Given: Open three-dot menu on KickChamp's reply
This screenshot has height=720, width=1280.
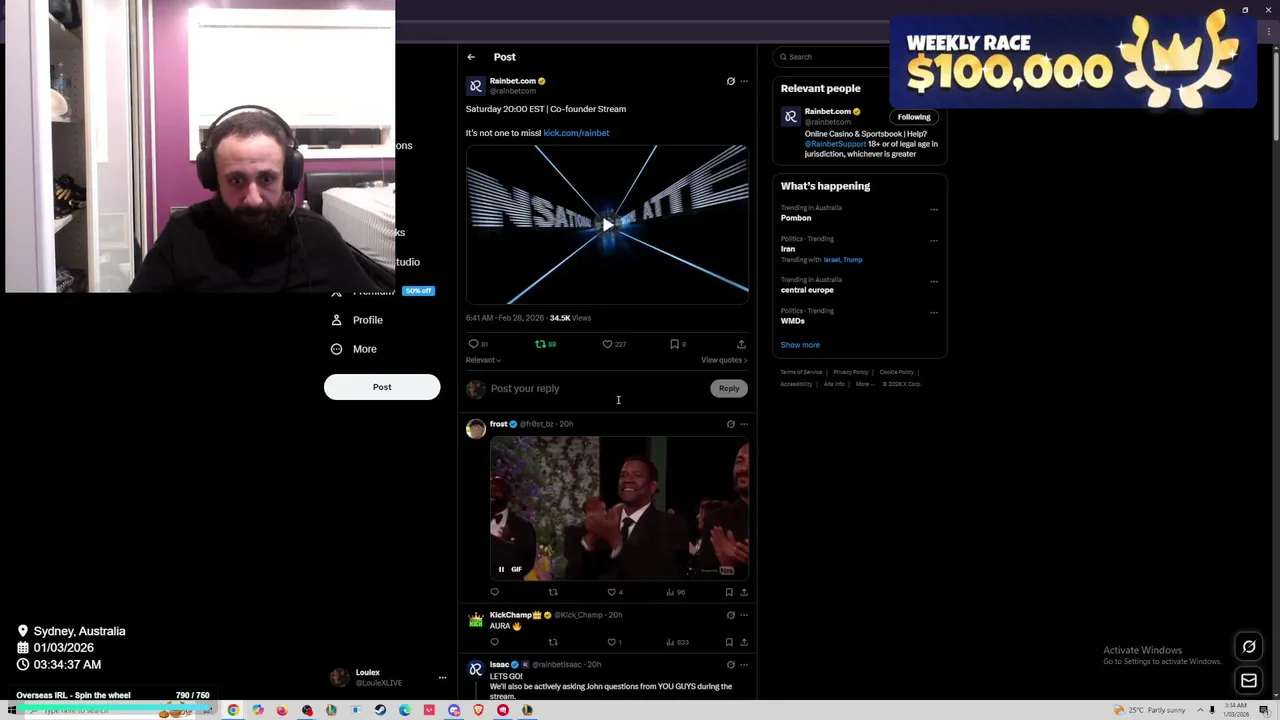Looking at the screenshot, I should [x=743, y=615].
